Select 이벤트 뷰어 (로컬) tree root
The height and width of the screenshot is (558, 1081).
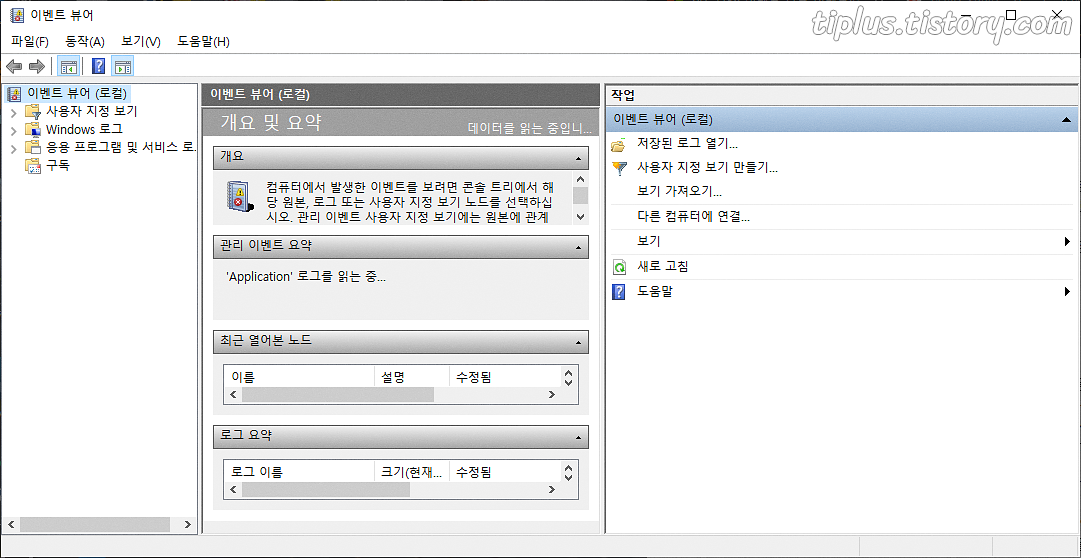pyautogui.click(x=77, y=93)
